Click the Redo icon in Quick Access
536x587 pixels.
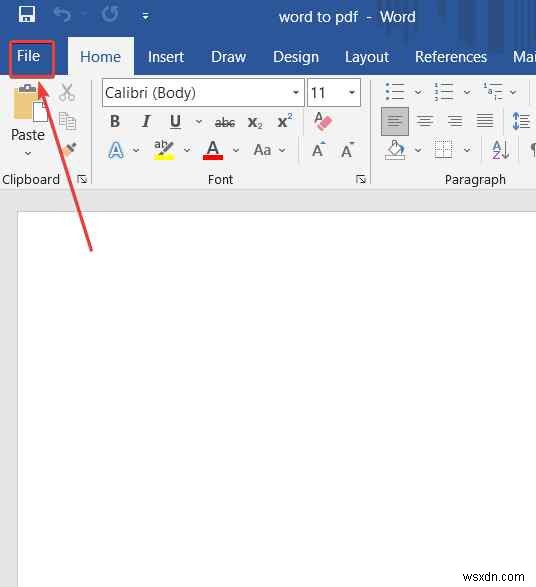coord(110,15)
